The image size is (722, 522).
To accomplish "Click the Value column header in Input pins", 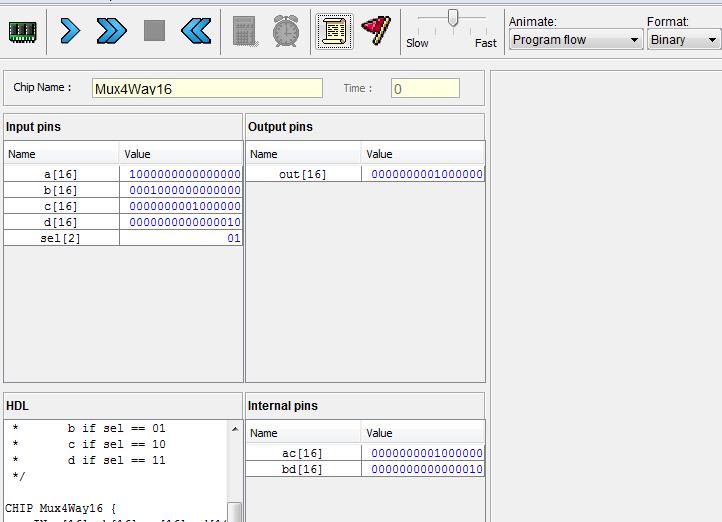I will [180, 154].
